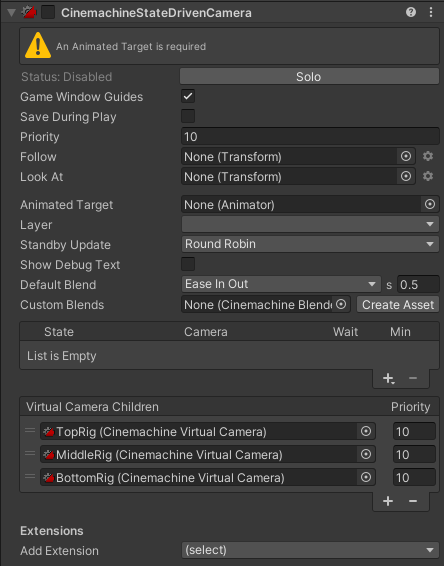The height and width of the screenshot is (566, 444).
Task: Open the Add Extension select dropdown
Action: pyautogui.click(x=310, y=550)
